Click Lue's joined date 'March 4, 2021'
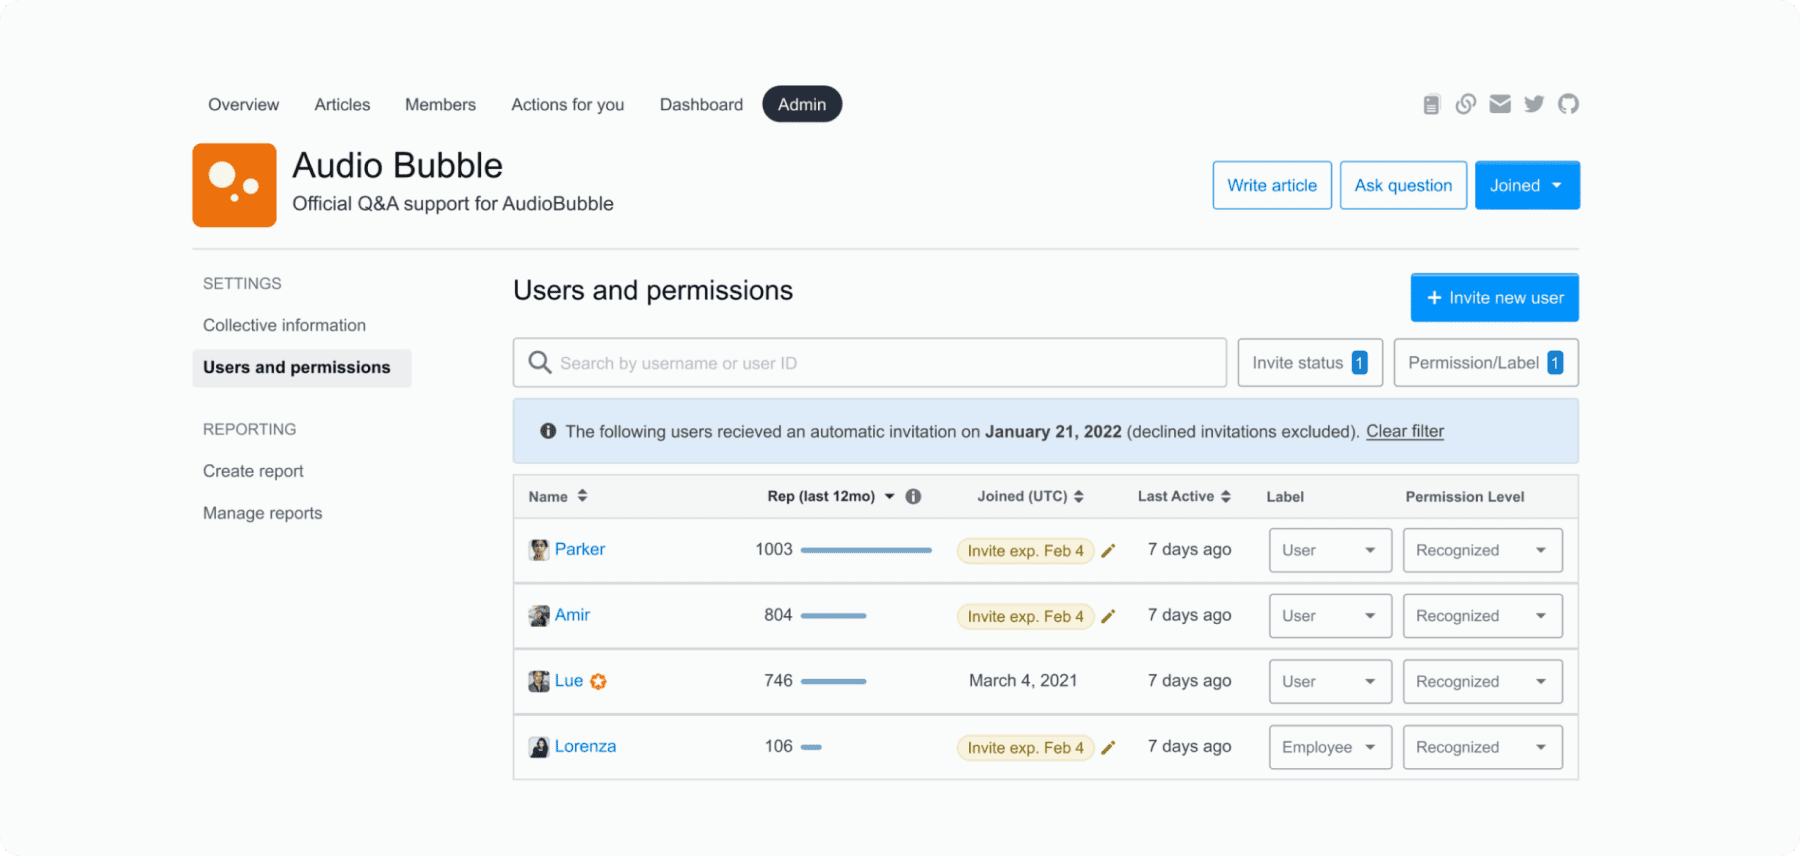1800x856 pixels. [1023, 680]
